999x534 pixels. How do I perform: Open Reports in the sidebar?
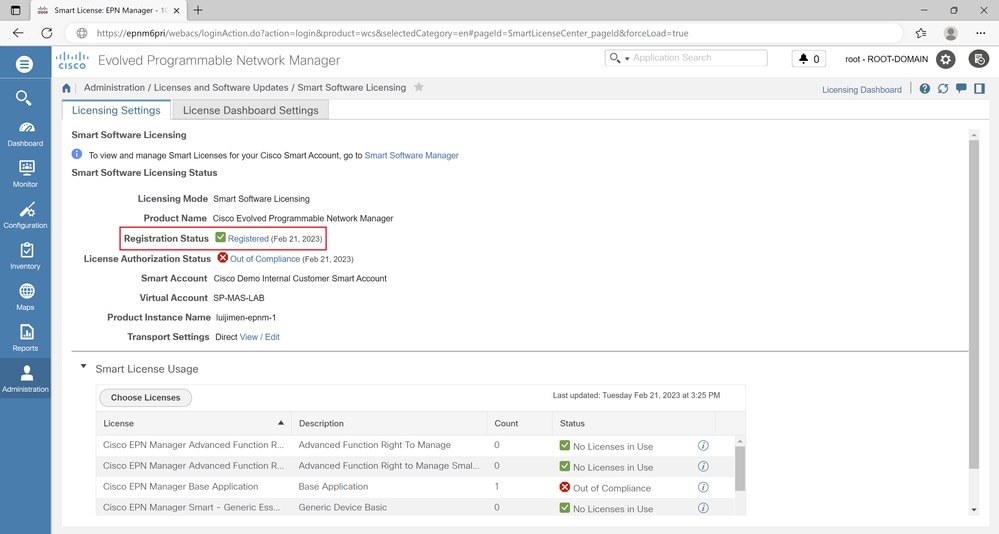pyautogui.click(x=25, y=338)
